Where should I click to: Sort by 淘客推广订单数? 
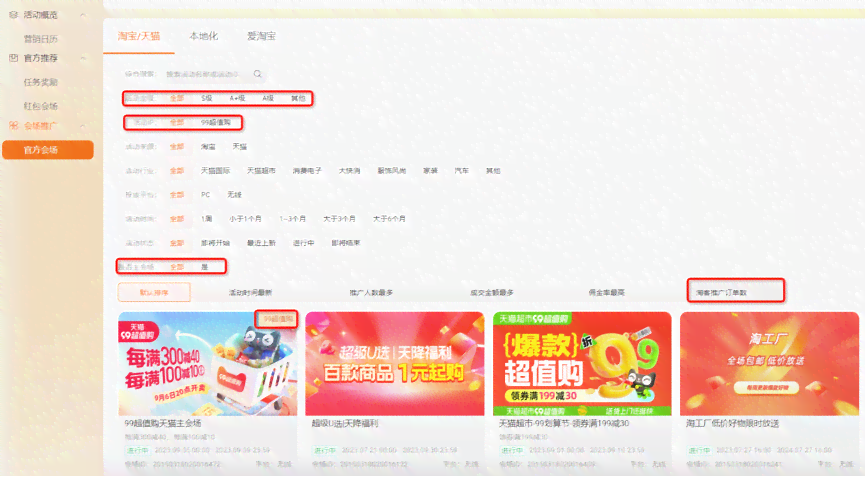[721, 293]
